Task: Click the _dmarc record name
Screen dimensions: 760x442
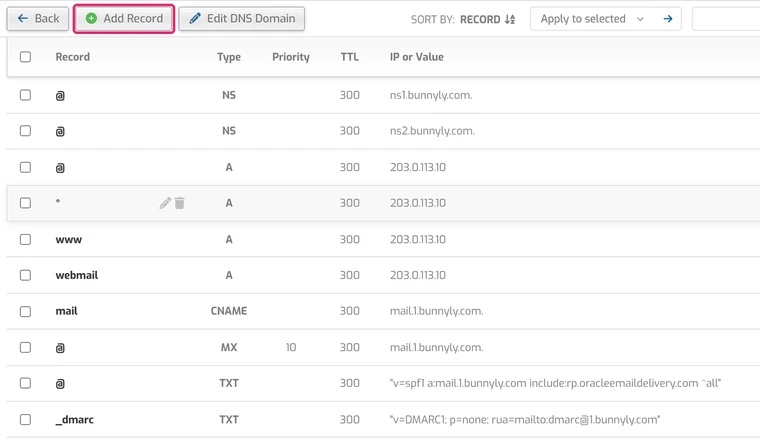Action: point(75,420)
